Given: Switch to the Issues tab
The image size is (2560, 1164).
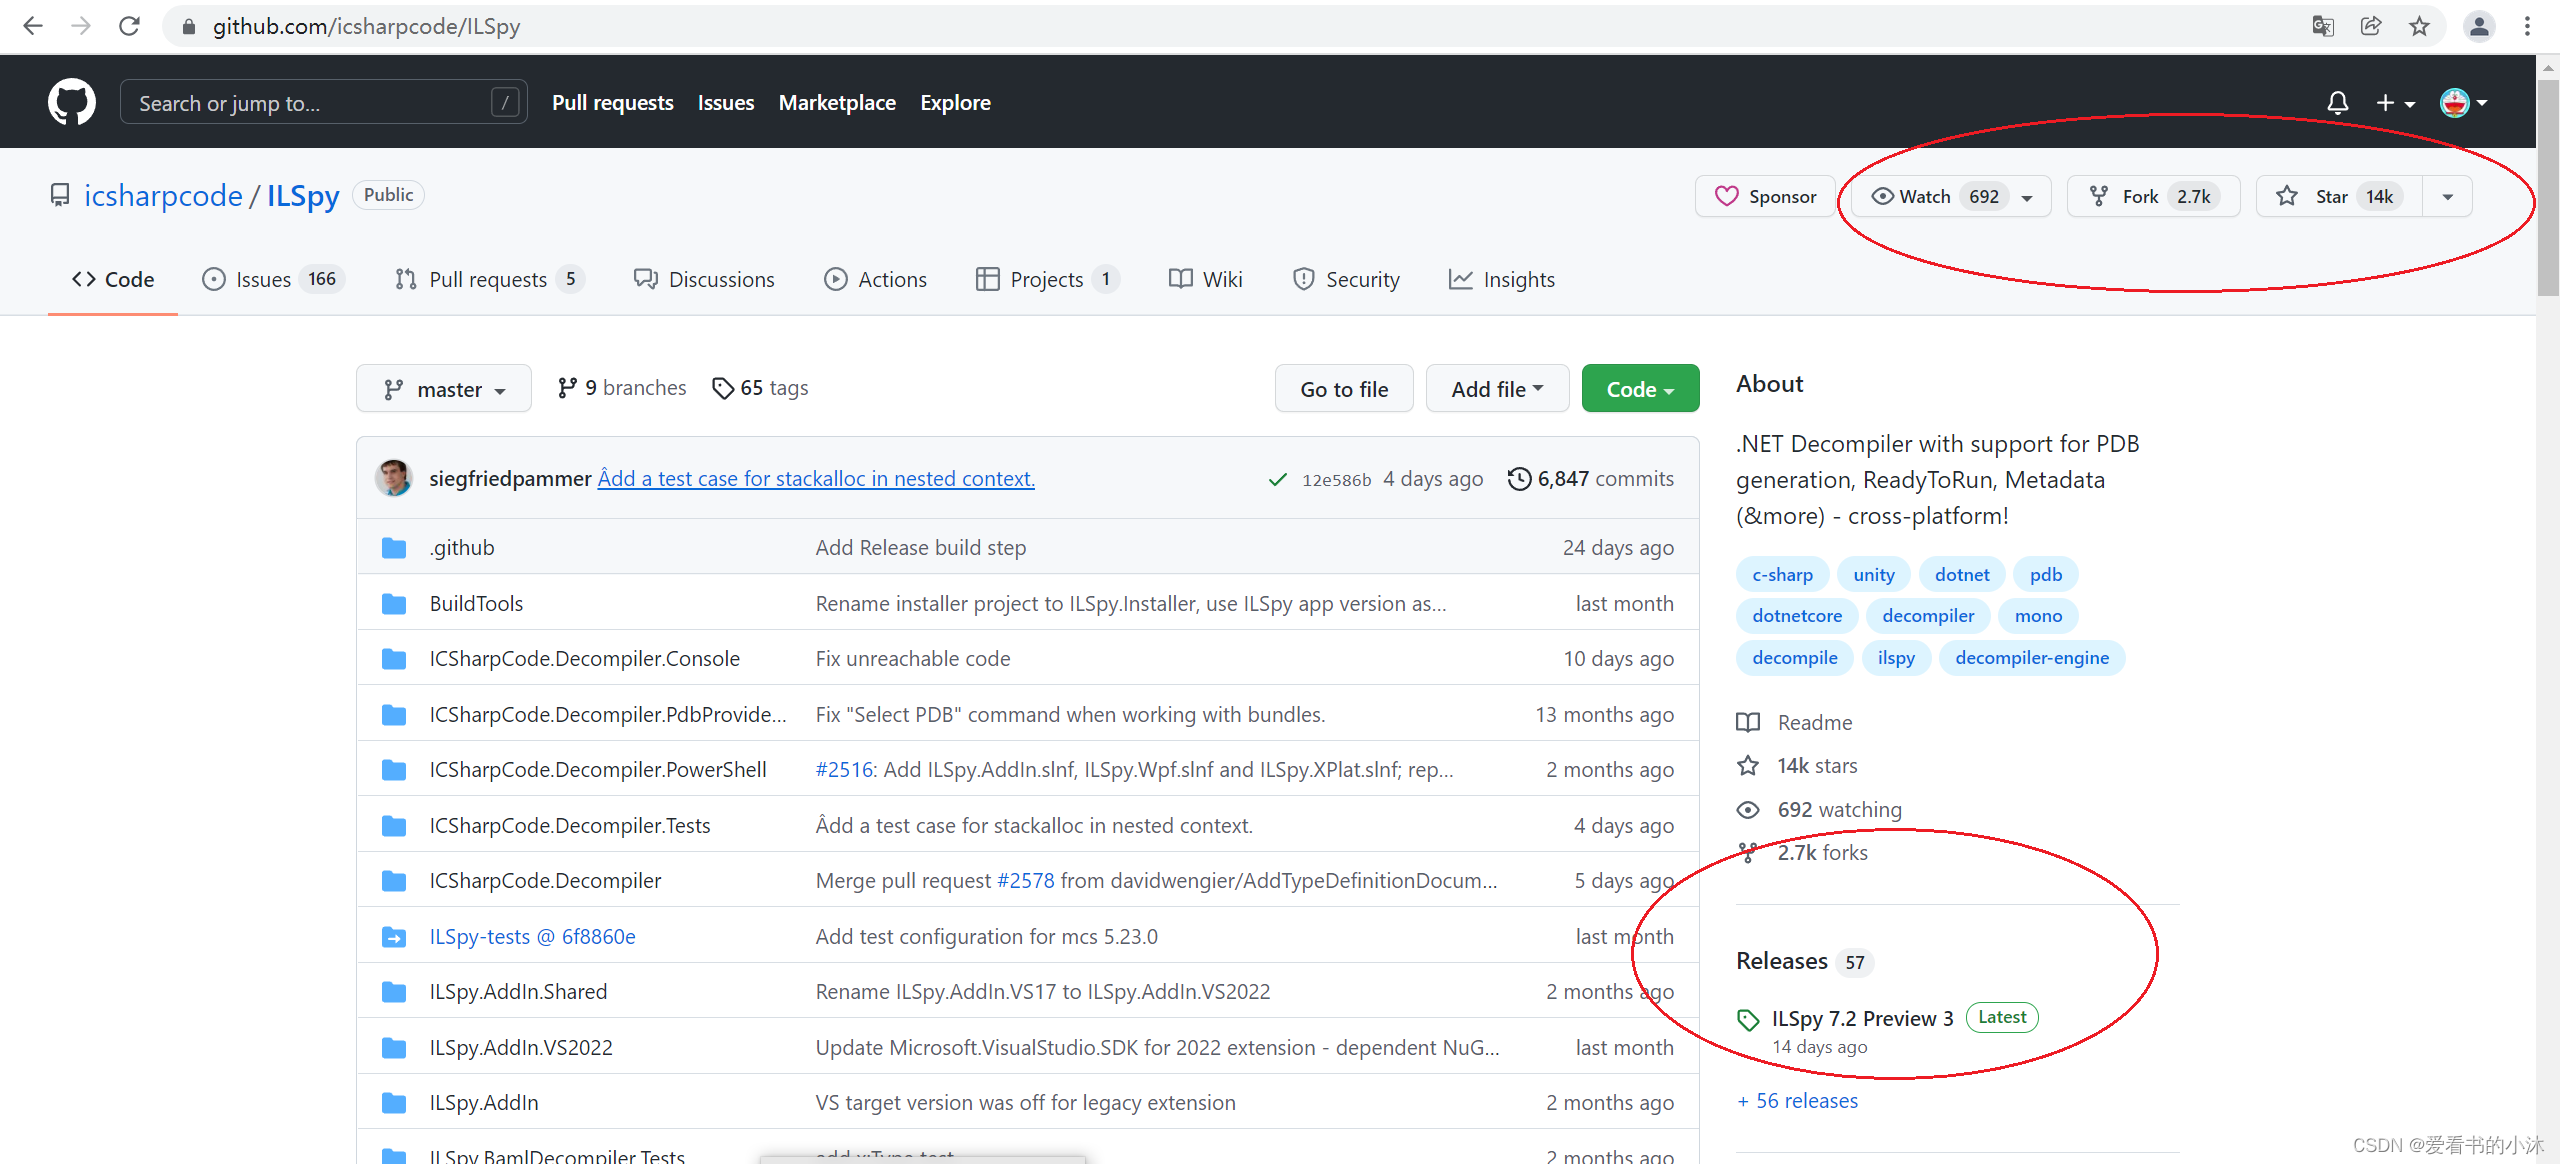Looking at the screenshot, I should click(x=273, y=279).
